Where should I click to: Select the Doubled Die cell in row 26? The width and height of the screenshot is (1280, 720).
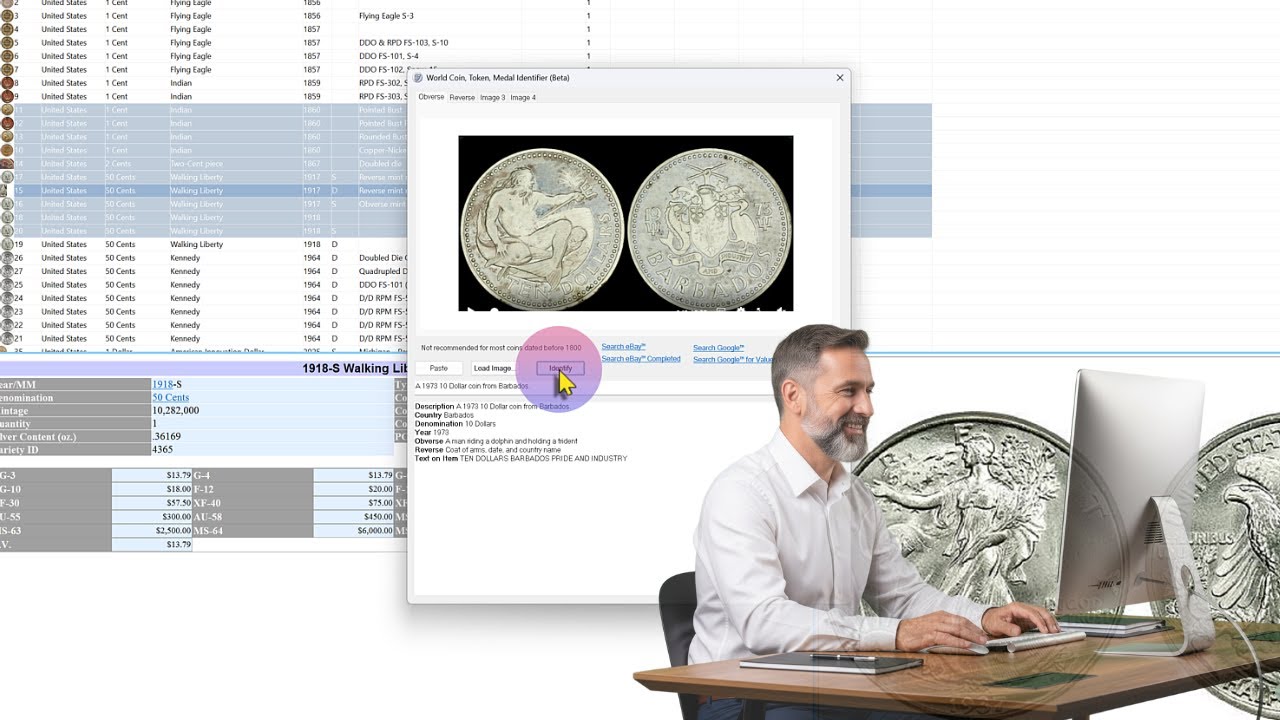tap(382, 258)
